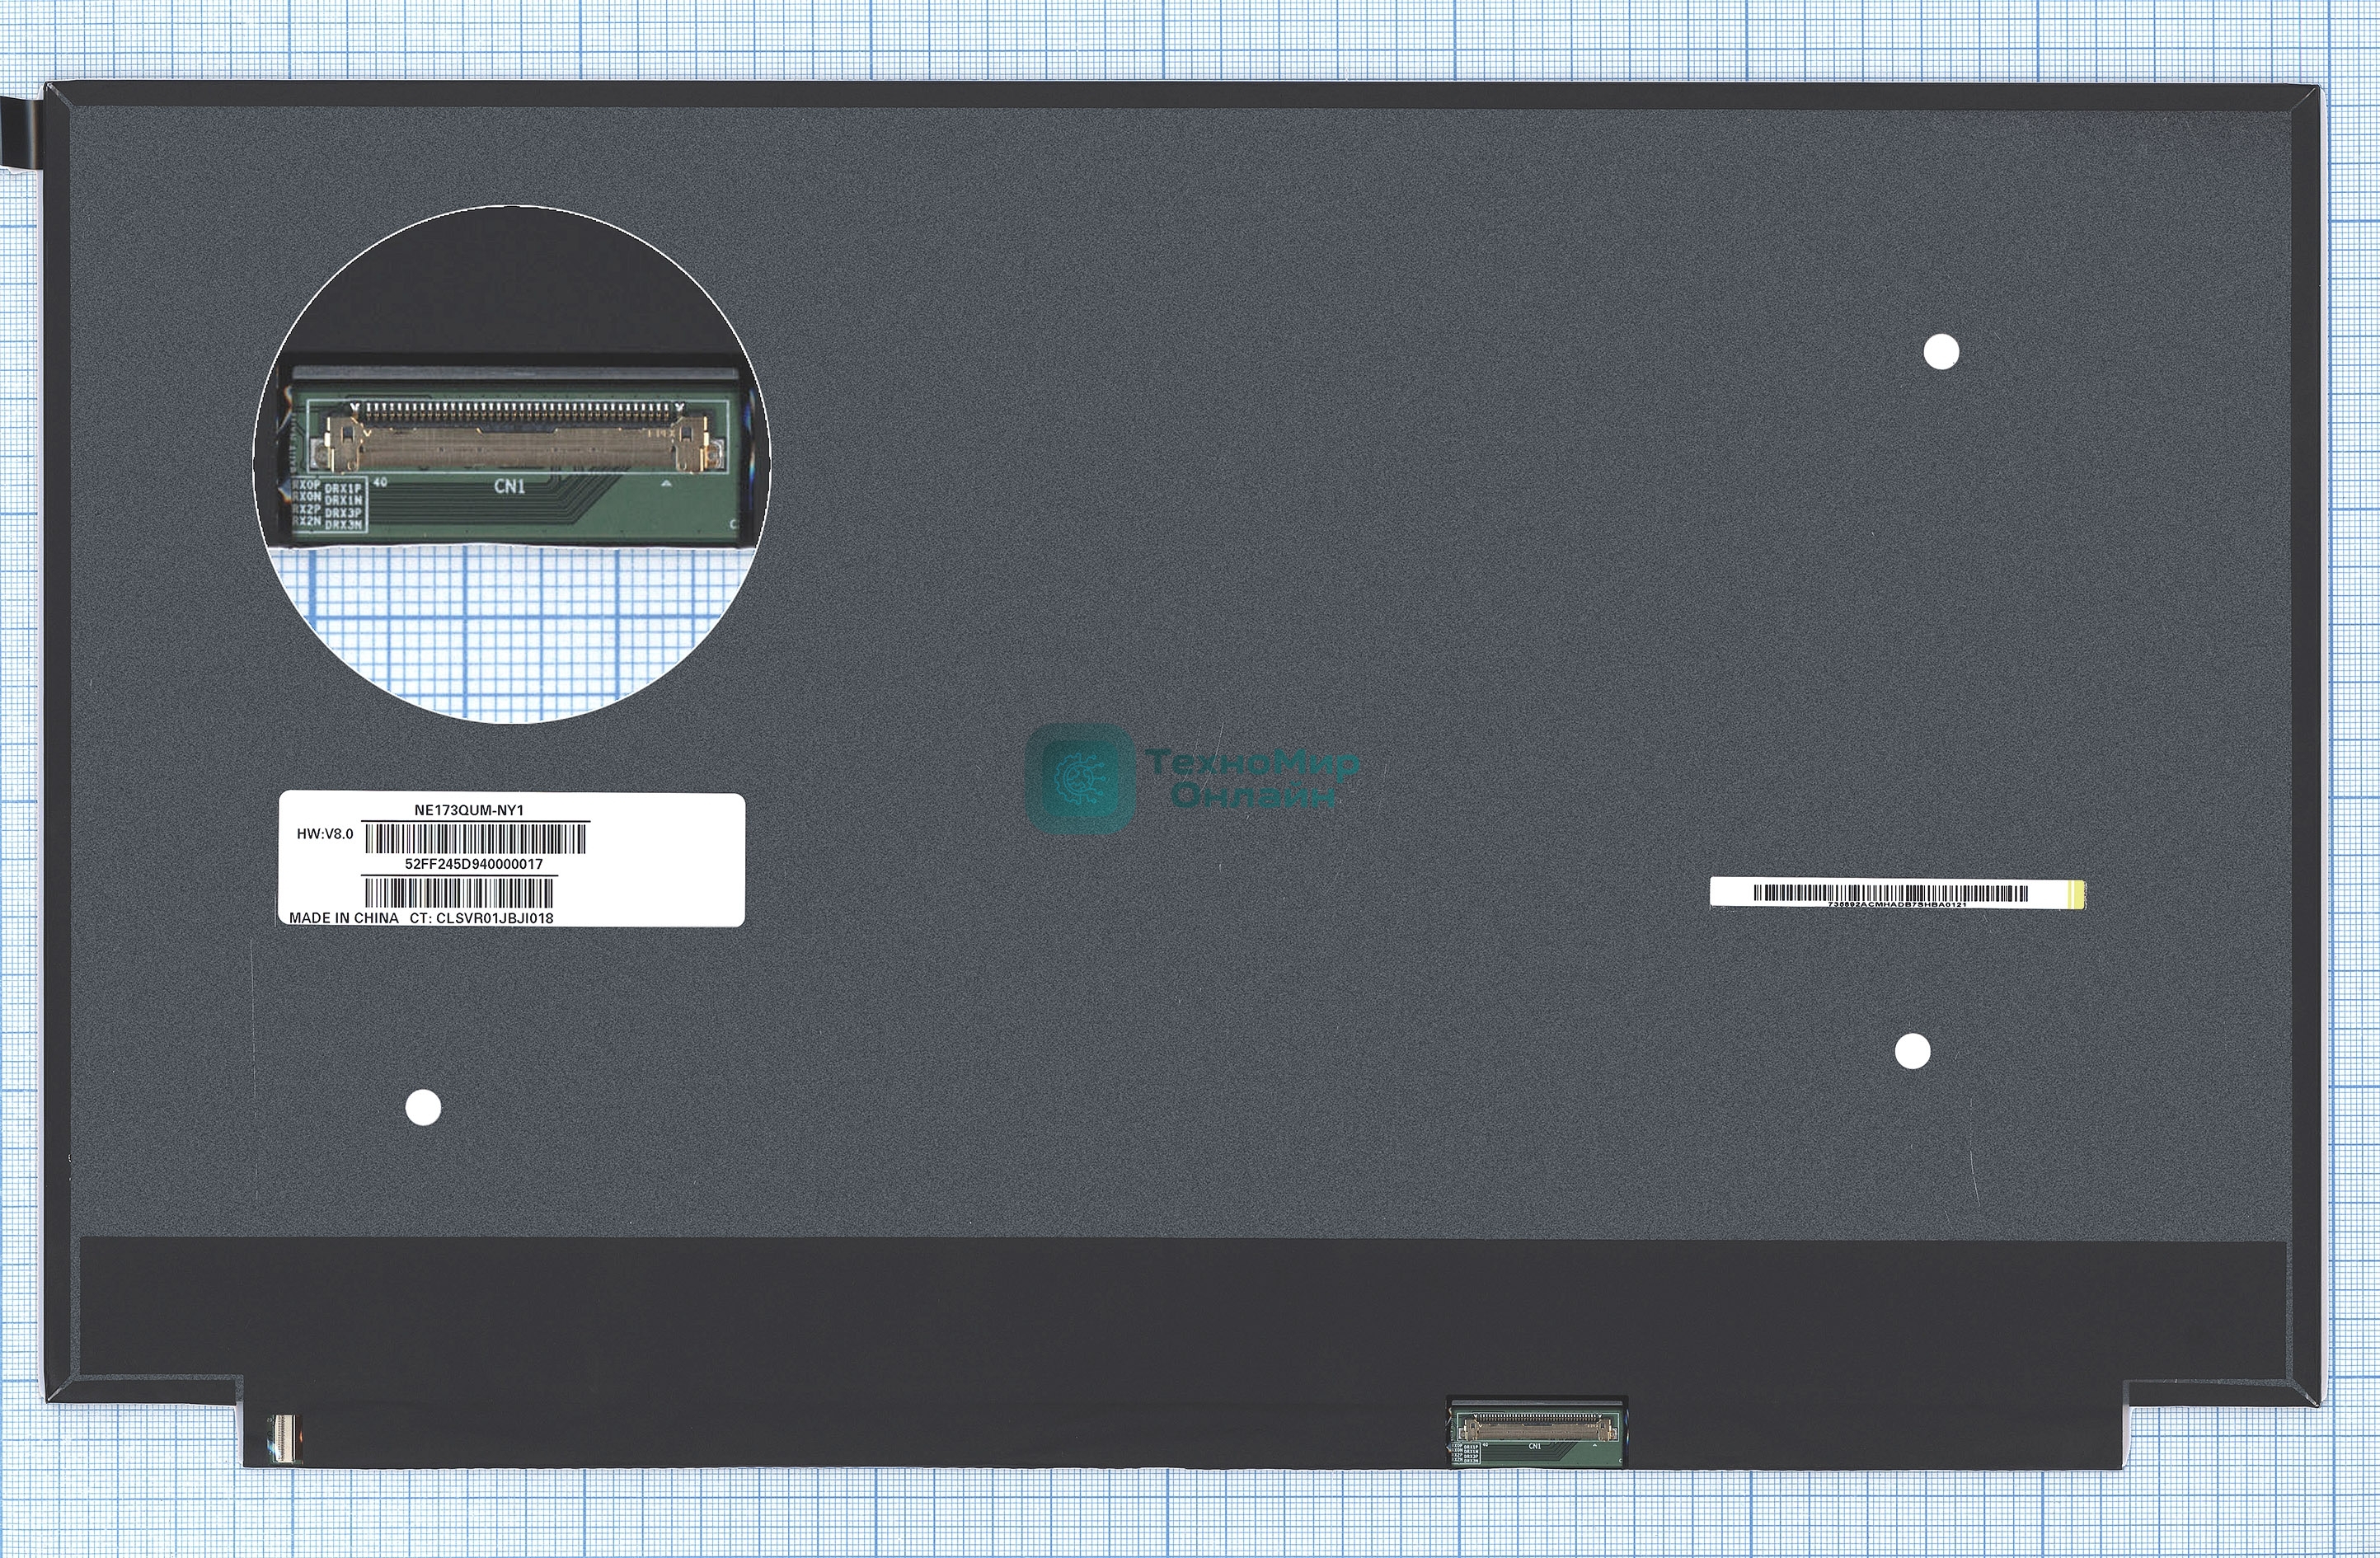Click the upper right white dot
The height and width of the screenshot is (1558, 2380).
(1941, 352)
